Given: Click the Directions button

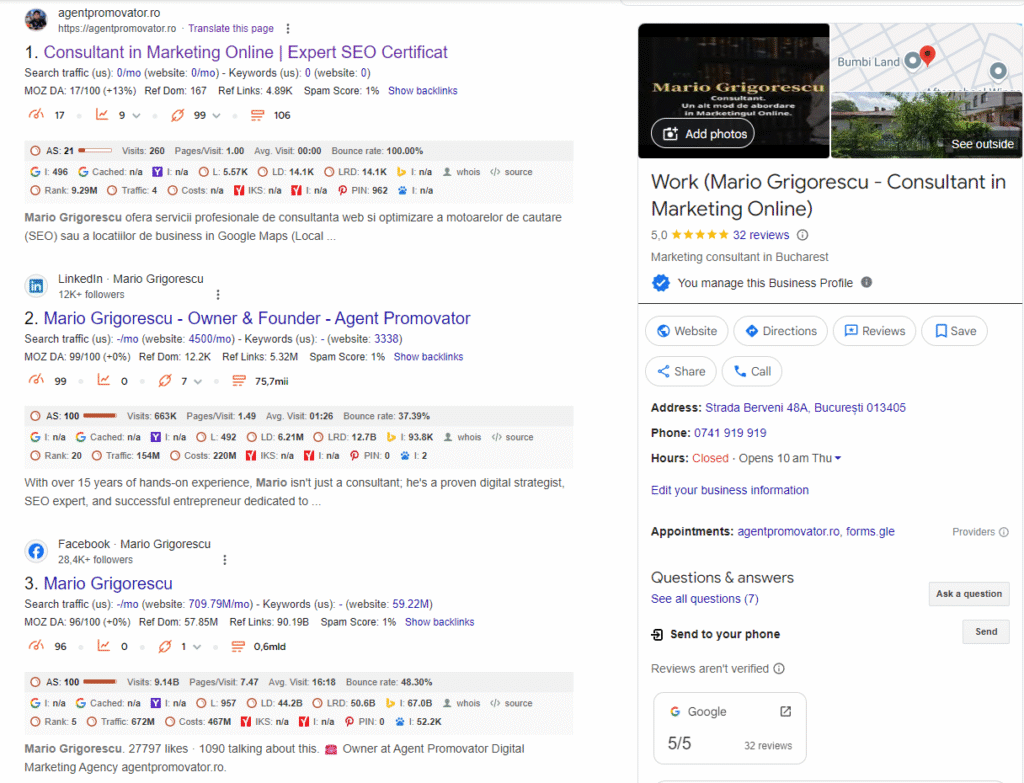Looking at the screenshot, I should 780,331.
